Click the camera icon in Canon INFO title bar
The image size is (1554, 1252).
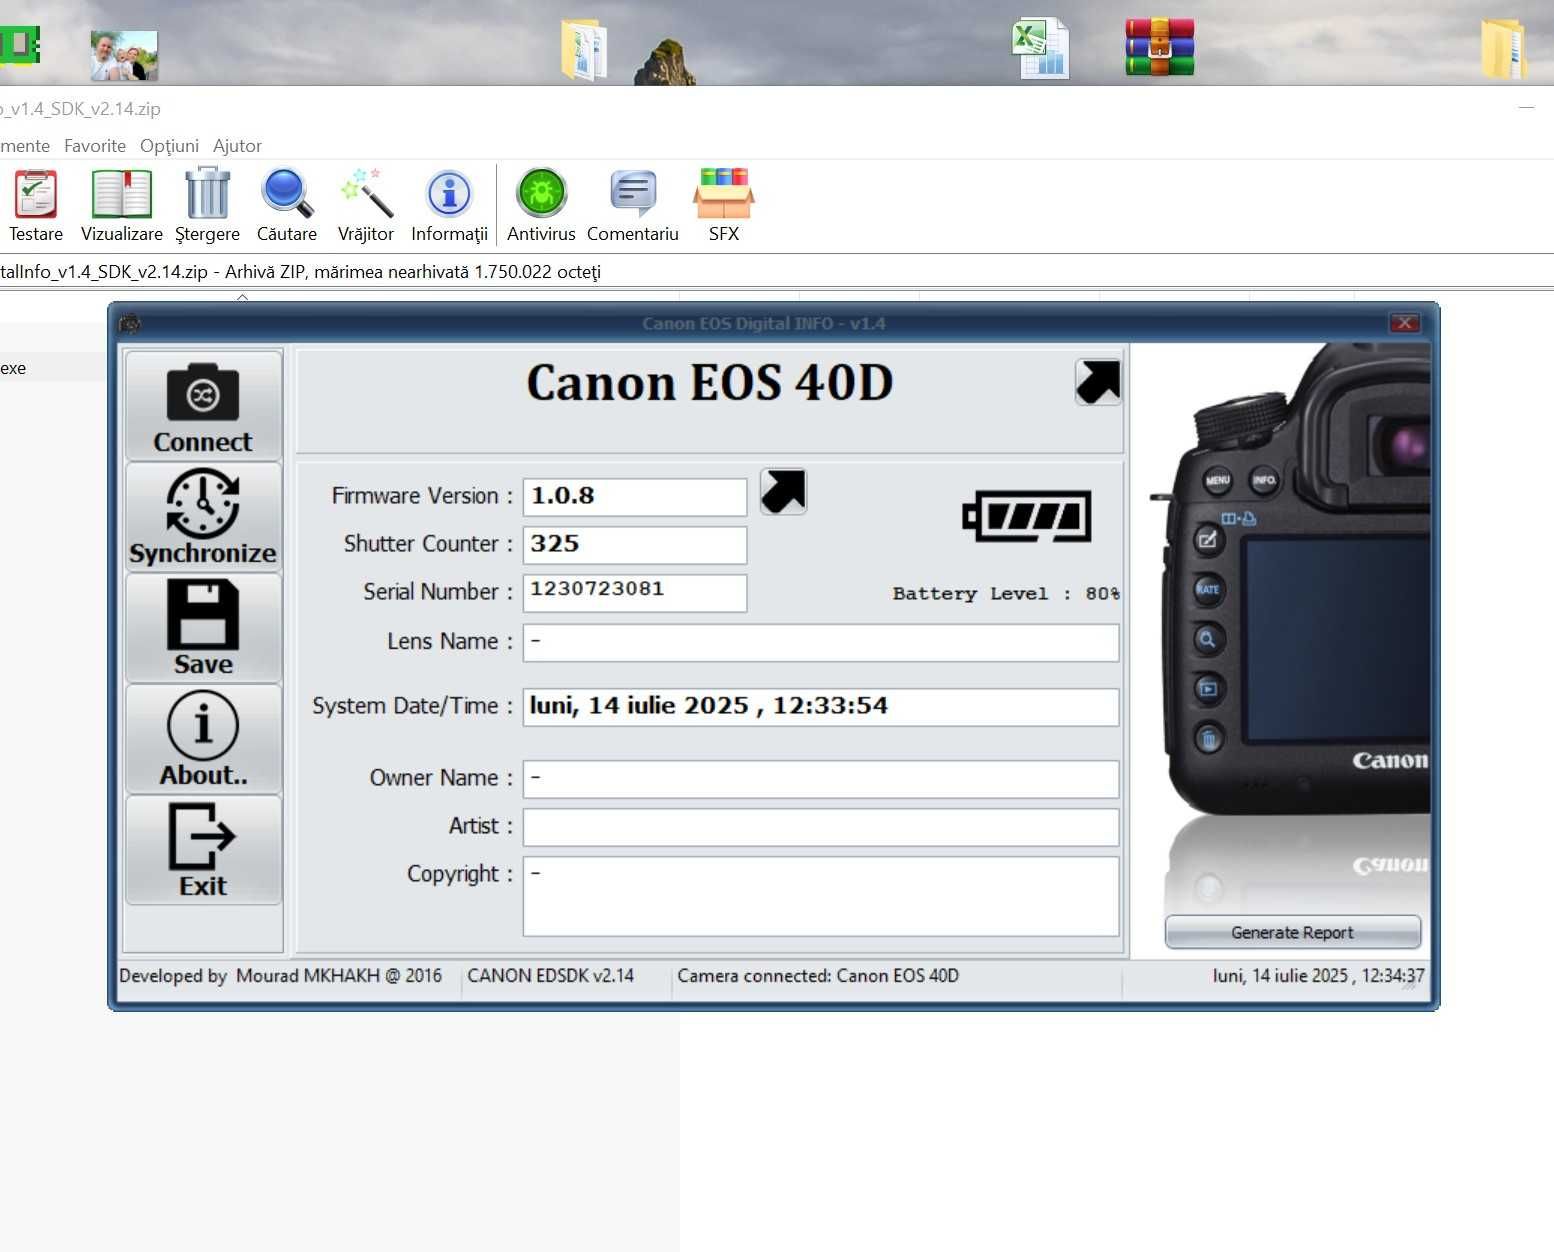point(130,324)
